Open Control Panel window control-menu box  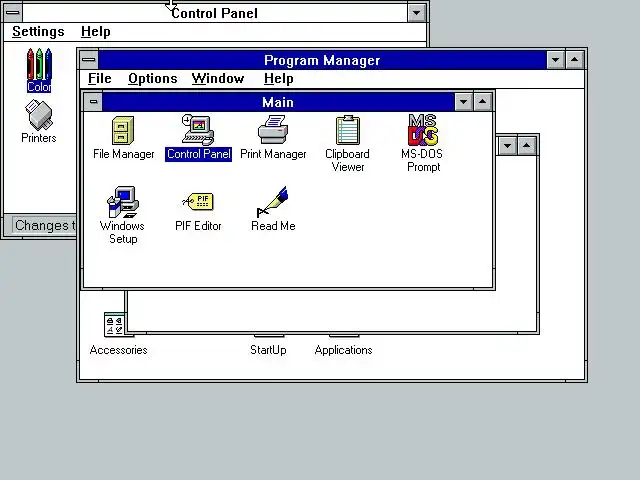click(x=13, y=13)
